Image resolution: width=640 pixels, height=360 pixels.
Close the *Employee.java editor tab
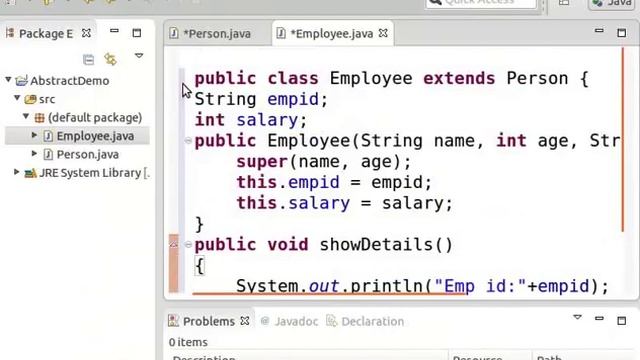(x=383, y=33)
